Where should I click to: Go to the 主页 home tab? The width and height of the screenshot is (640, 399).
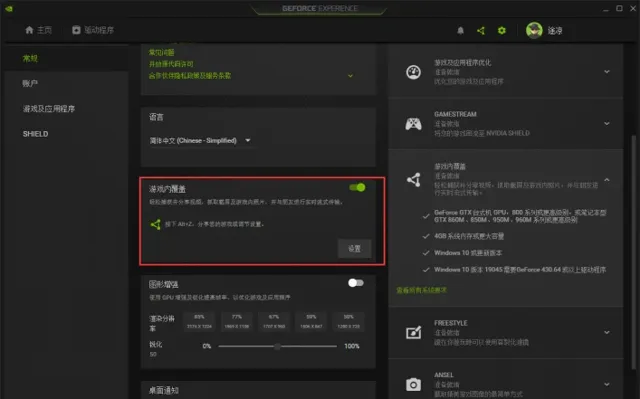38,30
